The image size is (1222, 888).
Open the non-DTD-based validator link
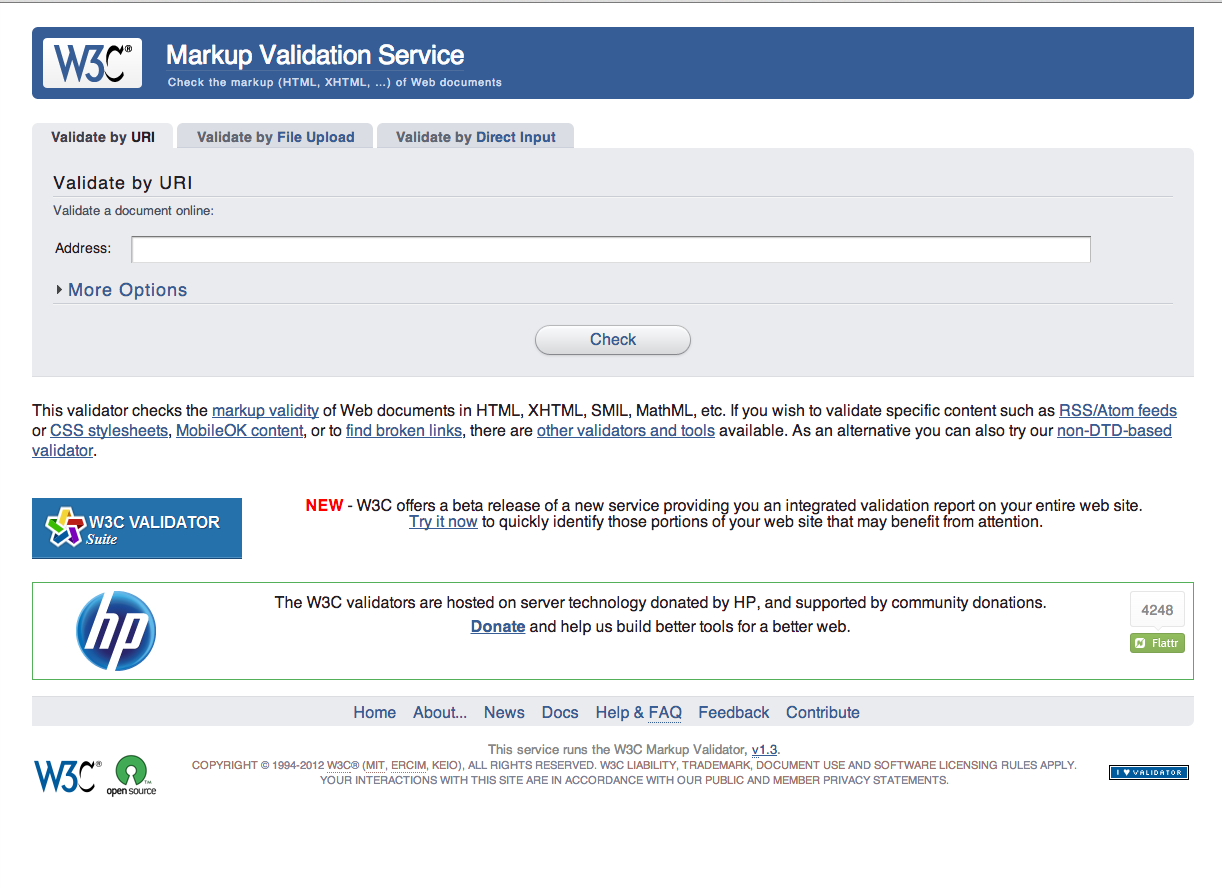(1114, 430)
